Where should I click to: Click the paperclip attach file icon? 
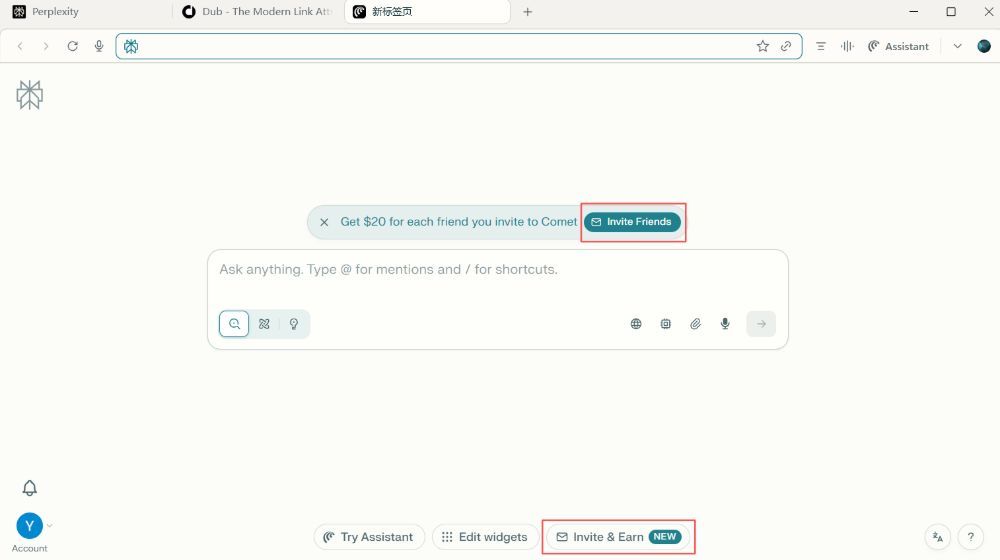(x=696, y=324)
